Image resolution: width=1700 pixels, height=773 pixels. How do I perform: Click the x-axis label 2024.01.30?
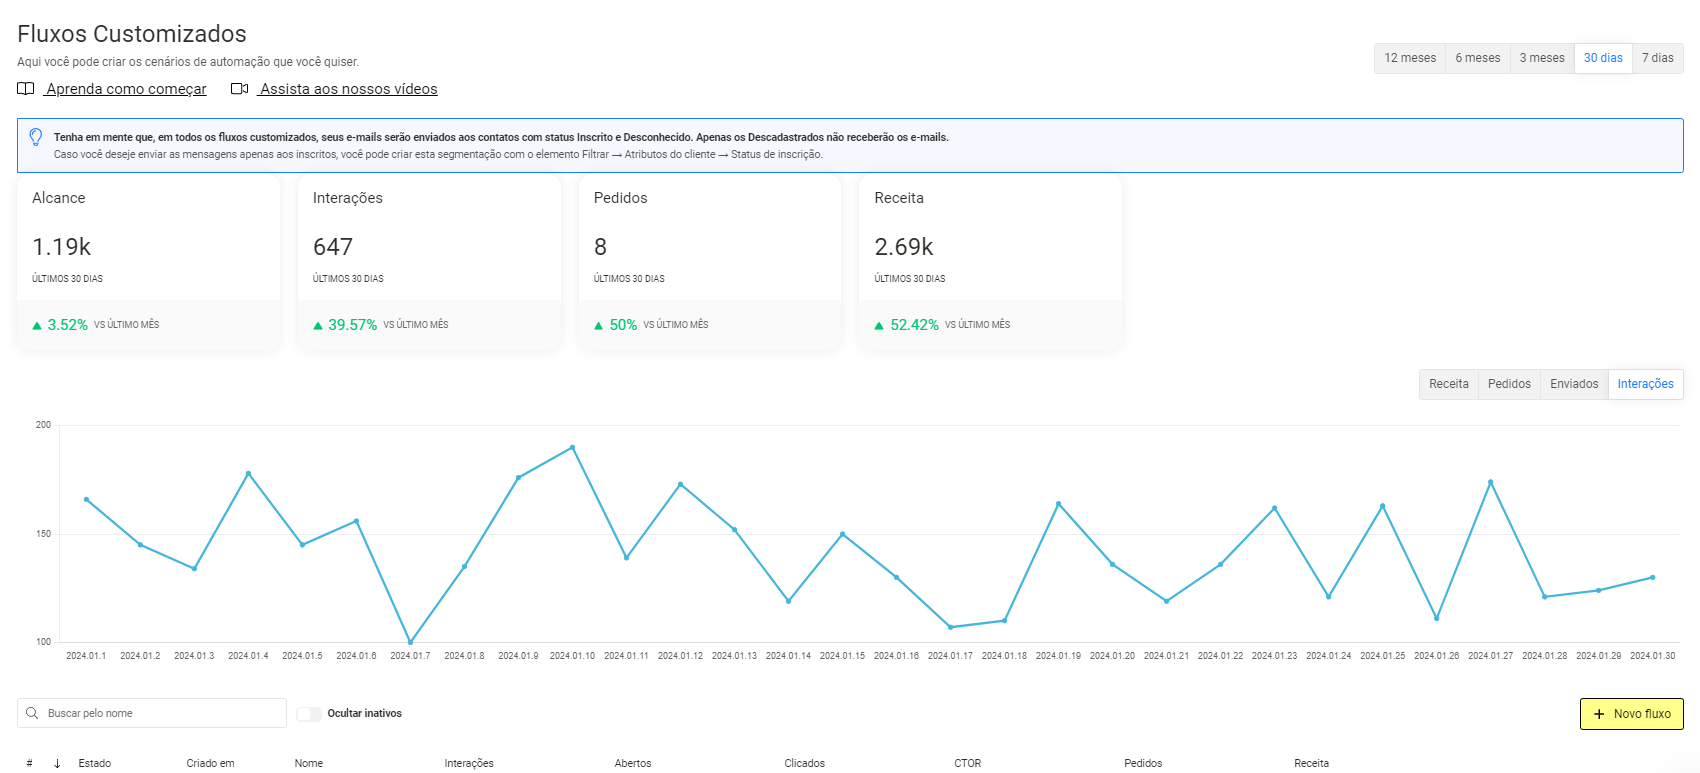(x=1652, y=656)
